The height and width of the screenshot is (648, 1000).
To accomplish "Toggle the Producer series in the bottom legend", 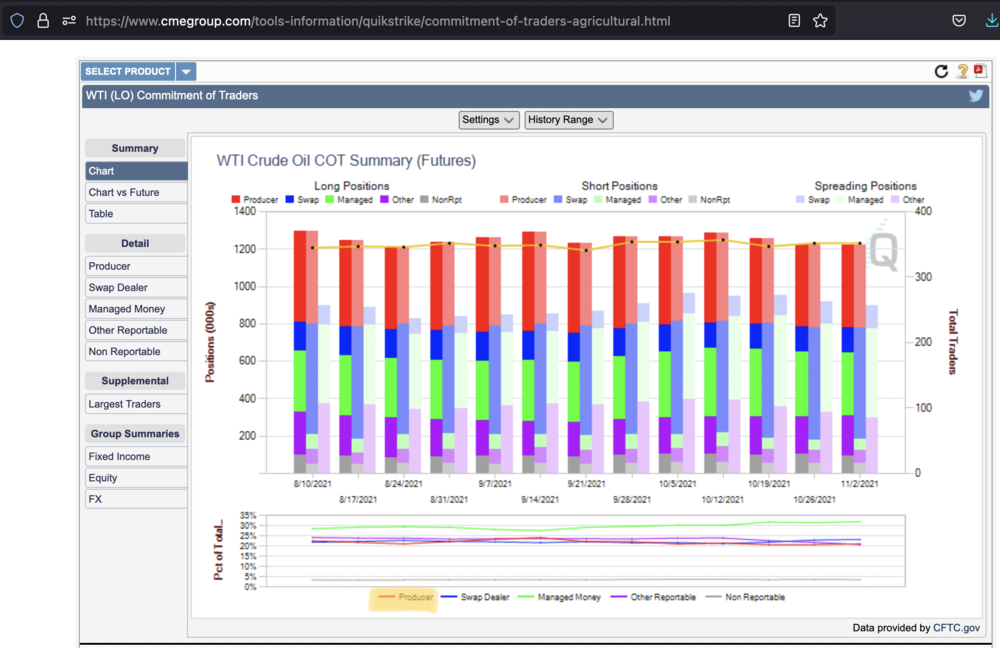I will (404, 597).
